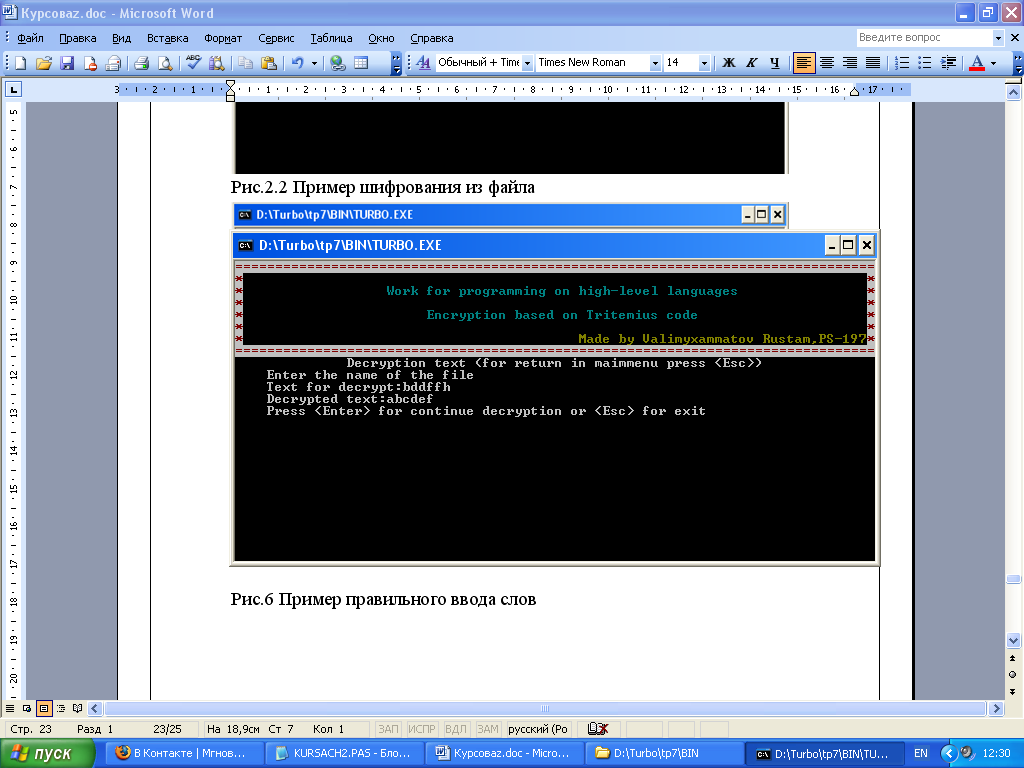
Task: Create a new blank document
Action: (20, 63)
